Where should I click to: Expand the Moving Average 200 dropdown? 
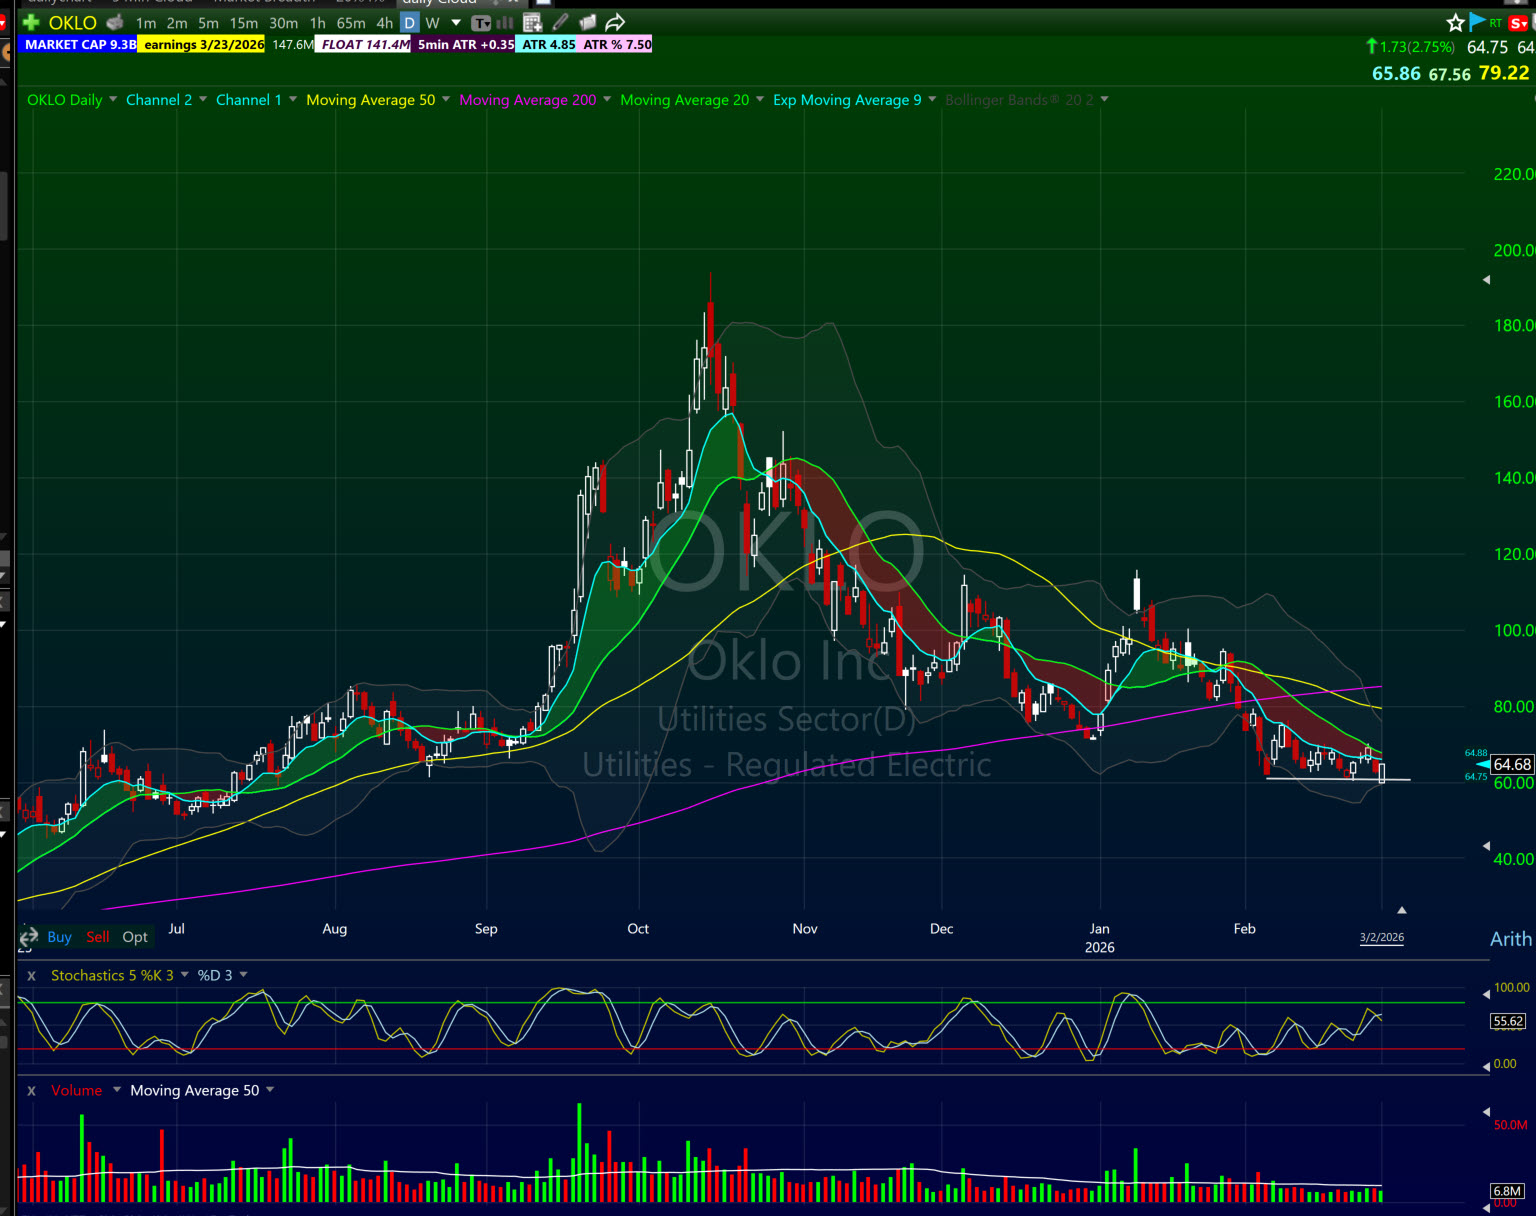click(x=607, y=99)
